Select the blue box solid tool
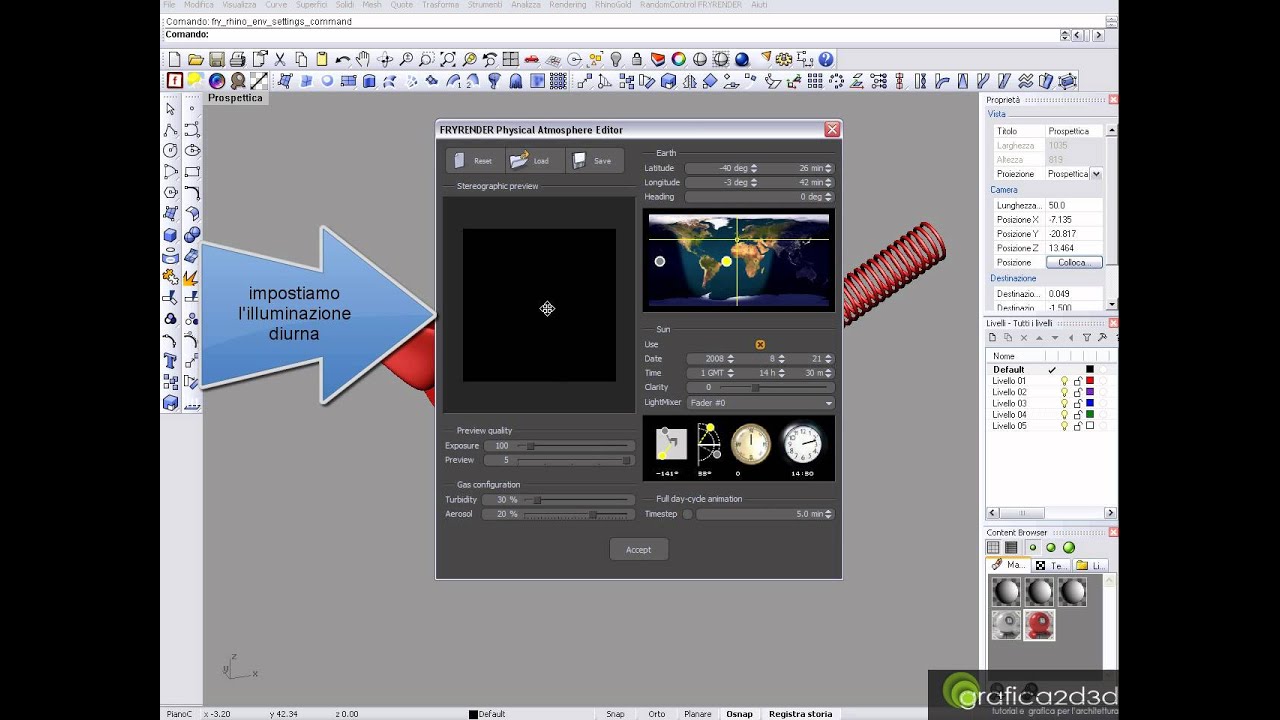1280x720 pixels. [x=170, y=235]
